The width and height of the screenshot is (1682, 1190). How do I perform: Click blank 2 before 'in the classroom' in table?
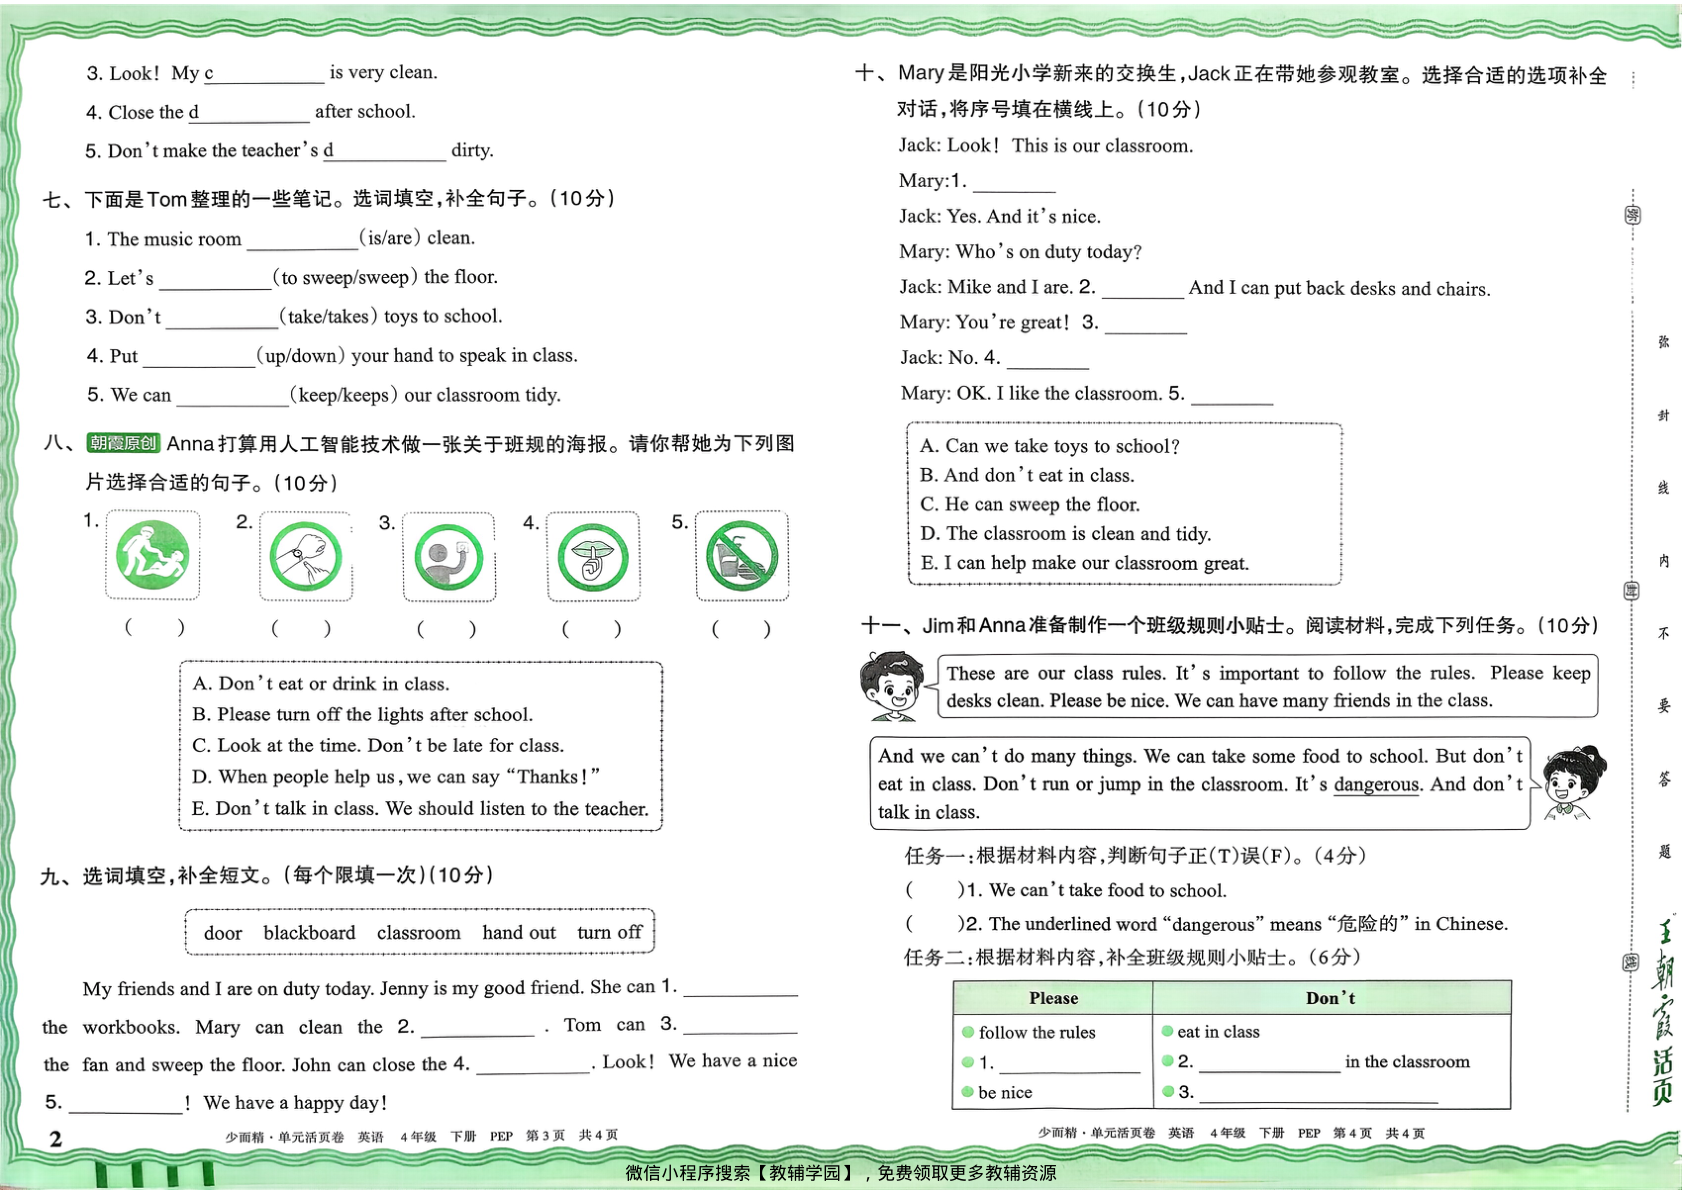click(x=1270, y=1062)
